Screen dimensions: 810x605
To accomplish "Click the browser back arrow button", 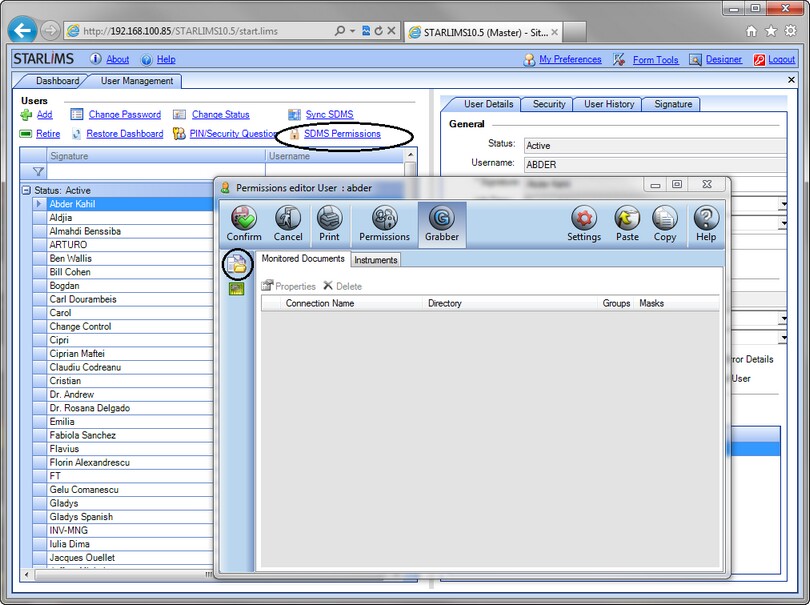I will tap(22, 31).
